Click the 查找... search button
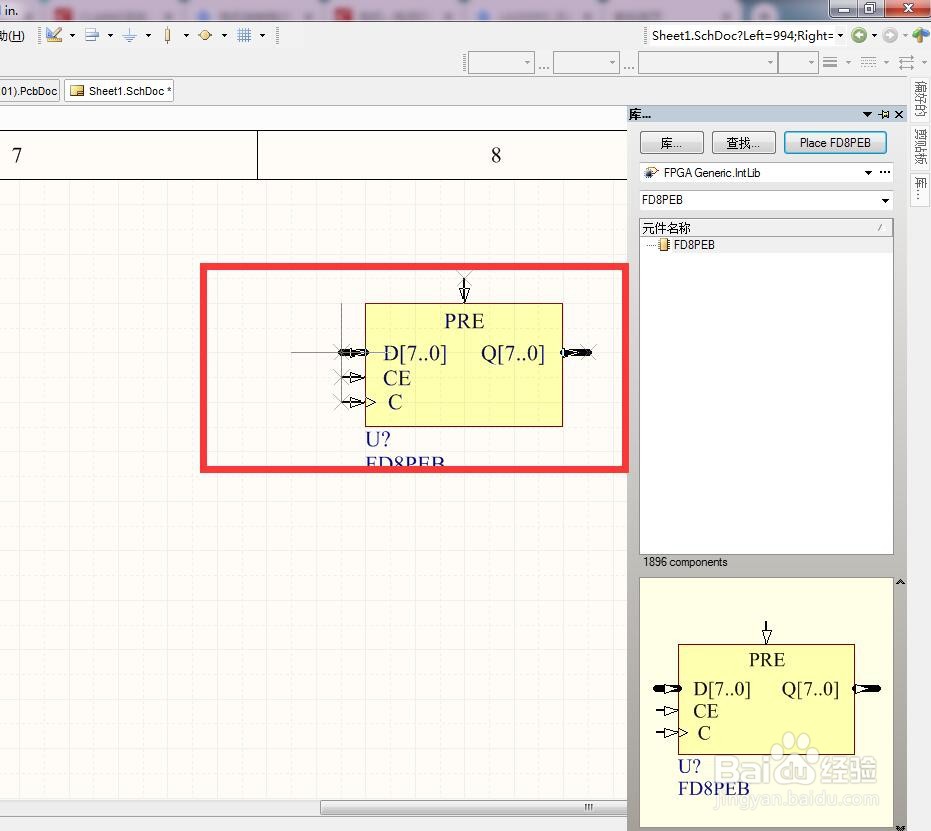The width and height of the screenshot is (931, 831). tap(743, 143)
